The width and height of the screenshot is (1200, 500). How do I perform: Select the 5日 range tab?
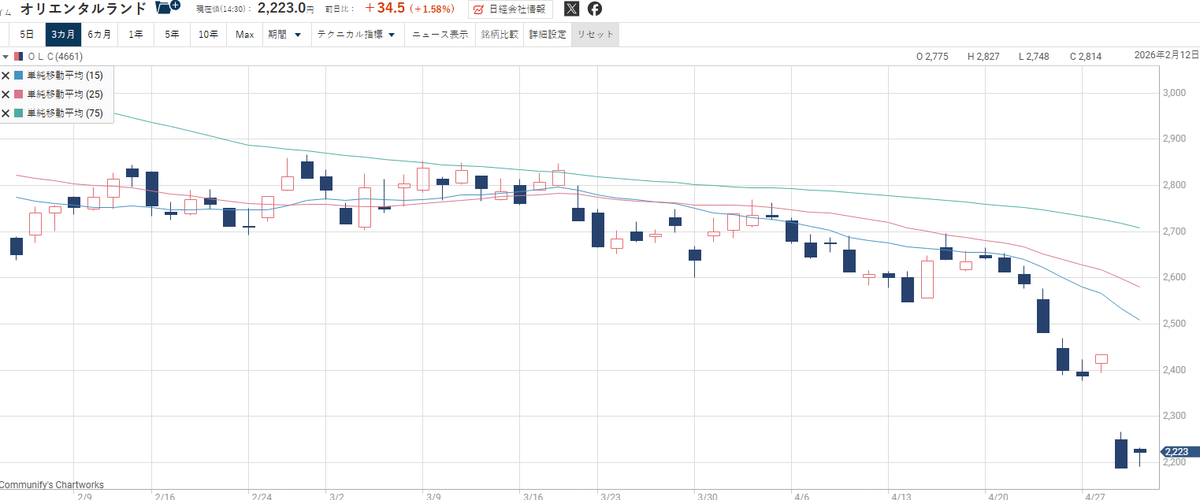[27, 34]
